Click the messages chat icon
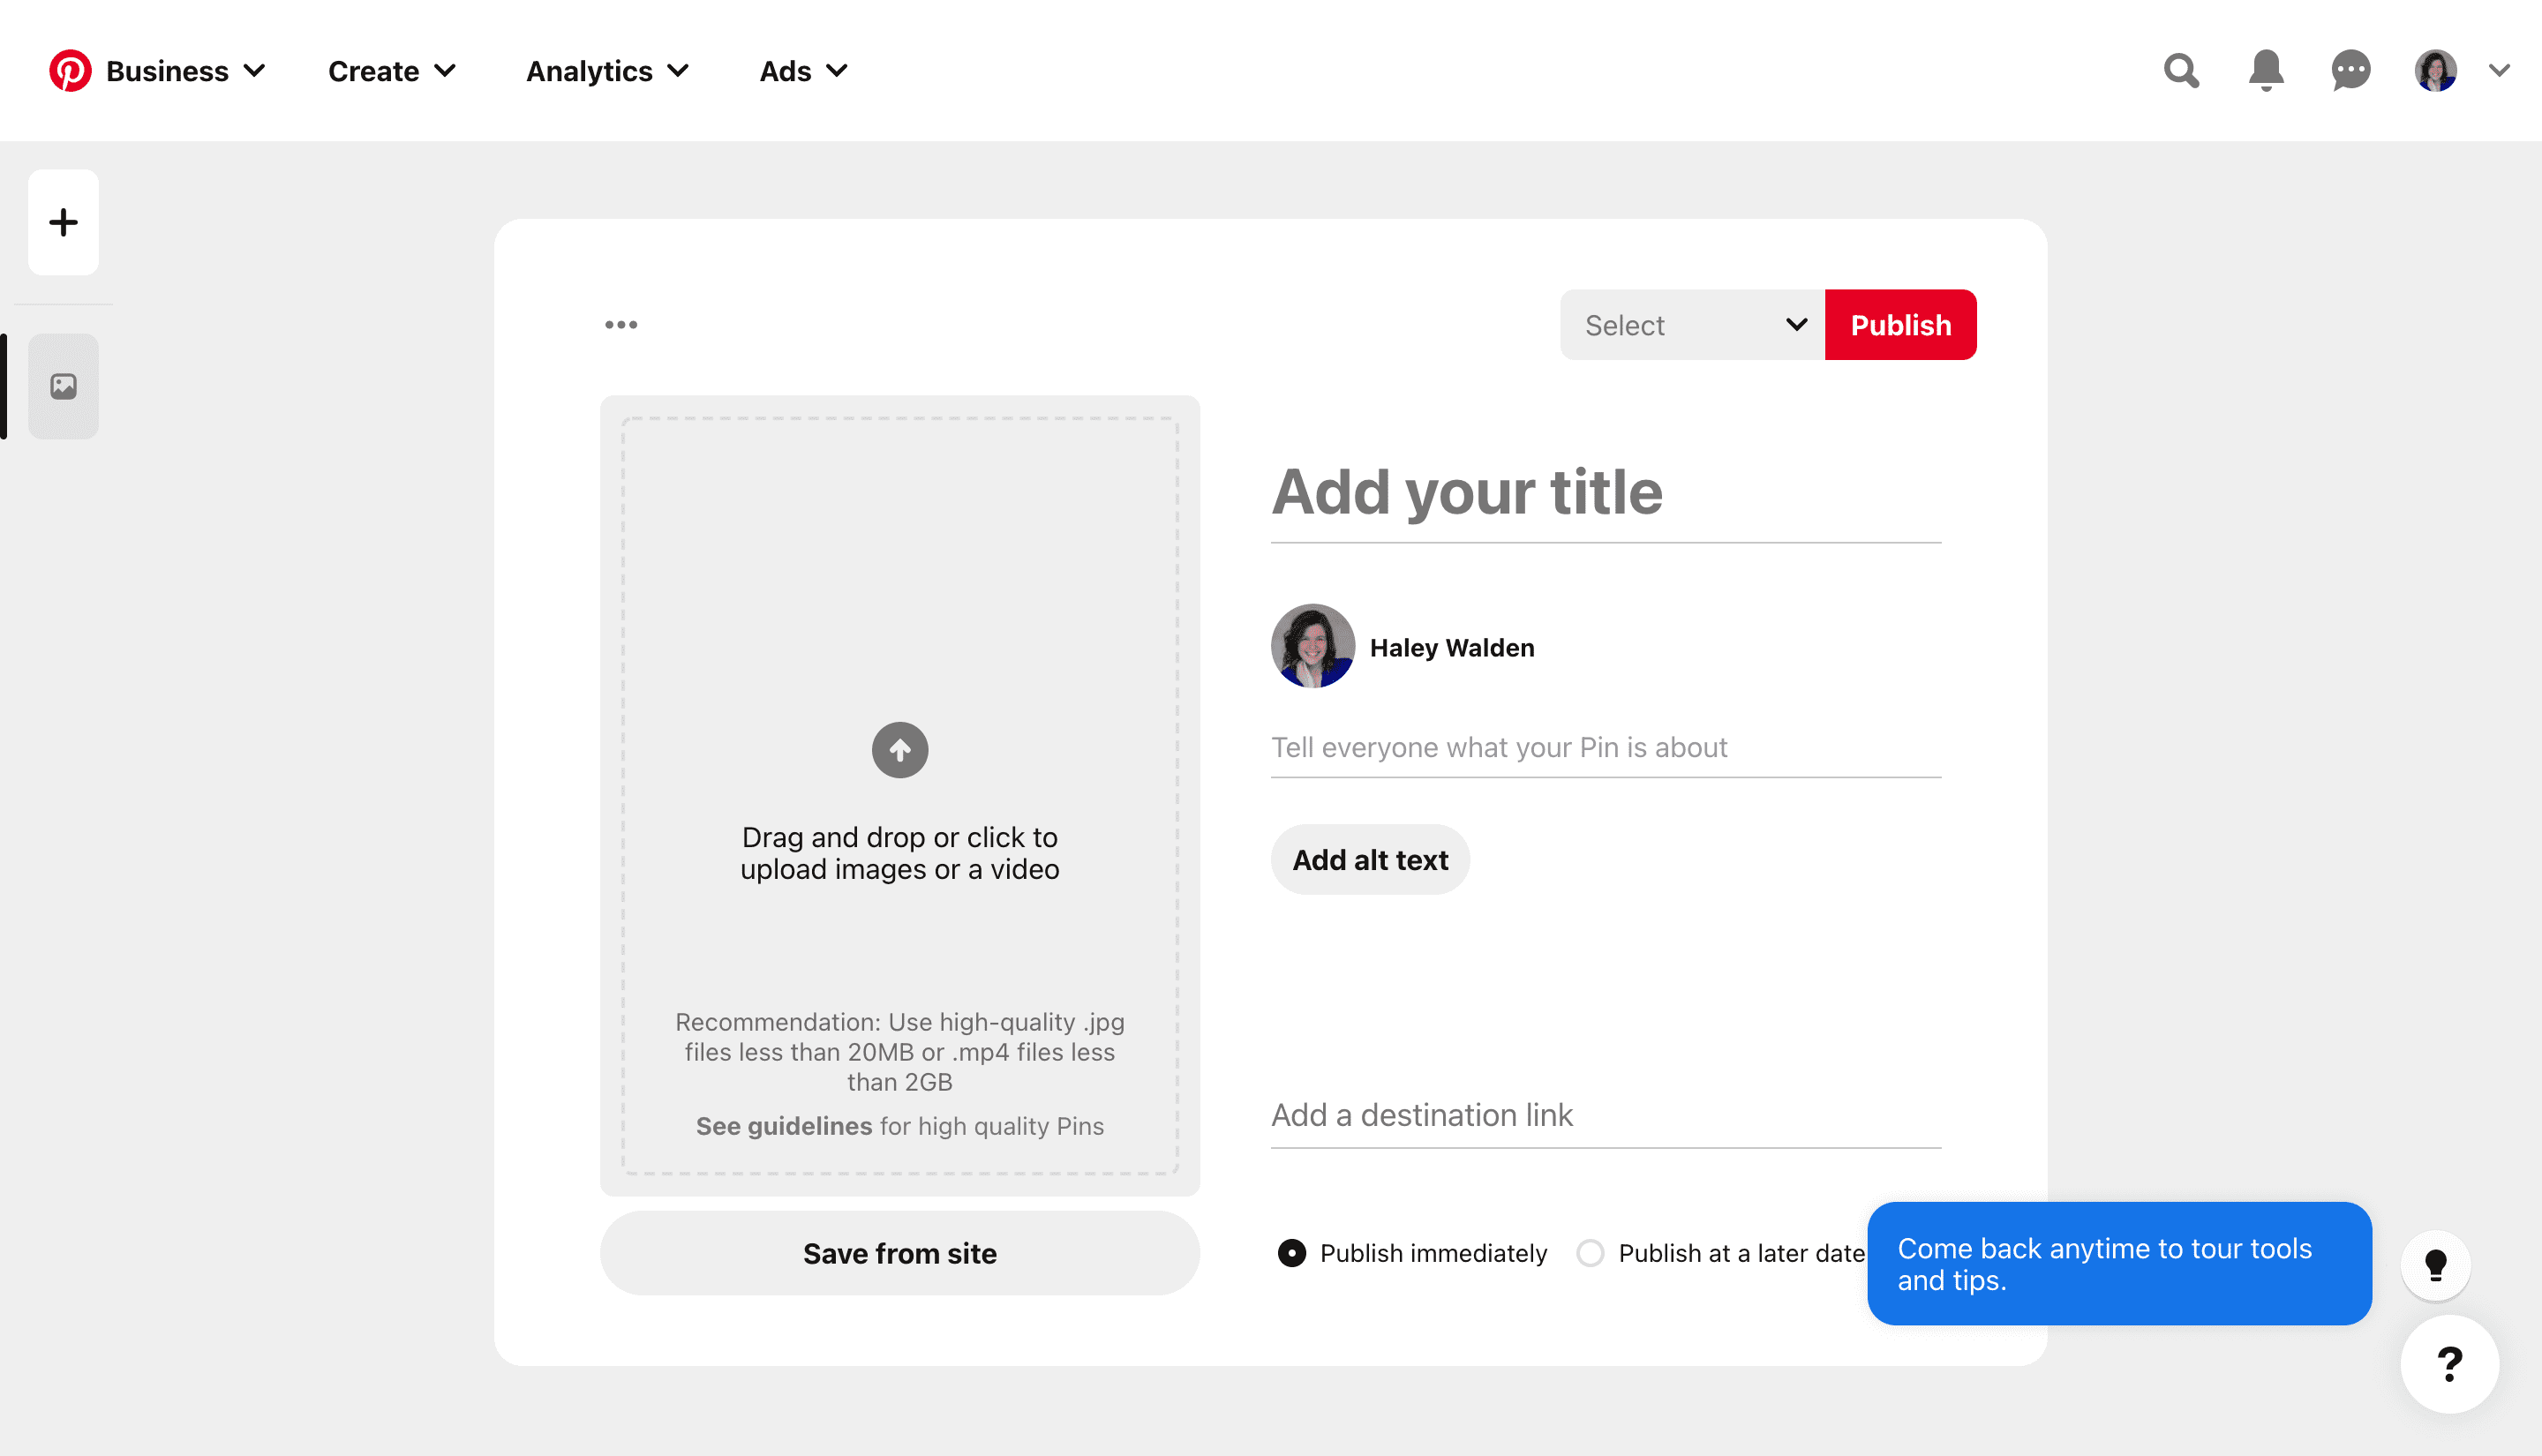The width and height of the screenshot is (2542, 1456). point(2351,70)
